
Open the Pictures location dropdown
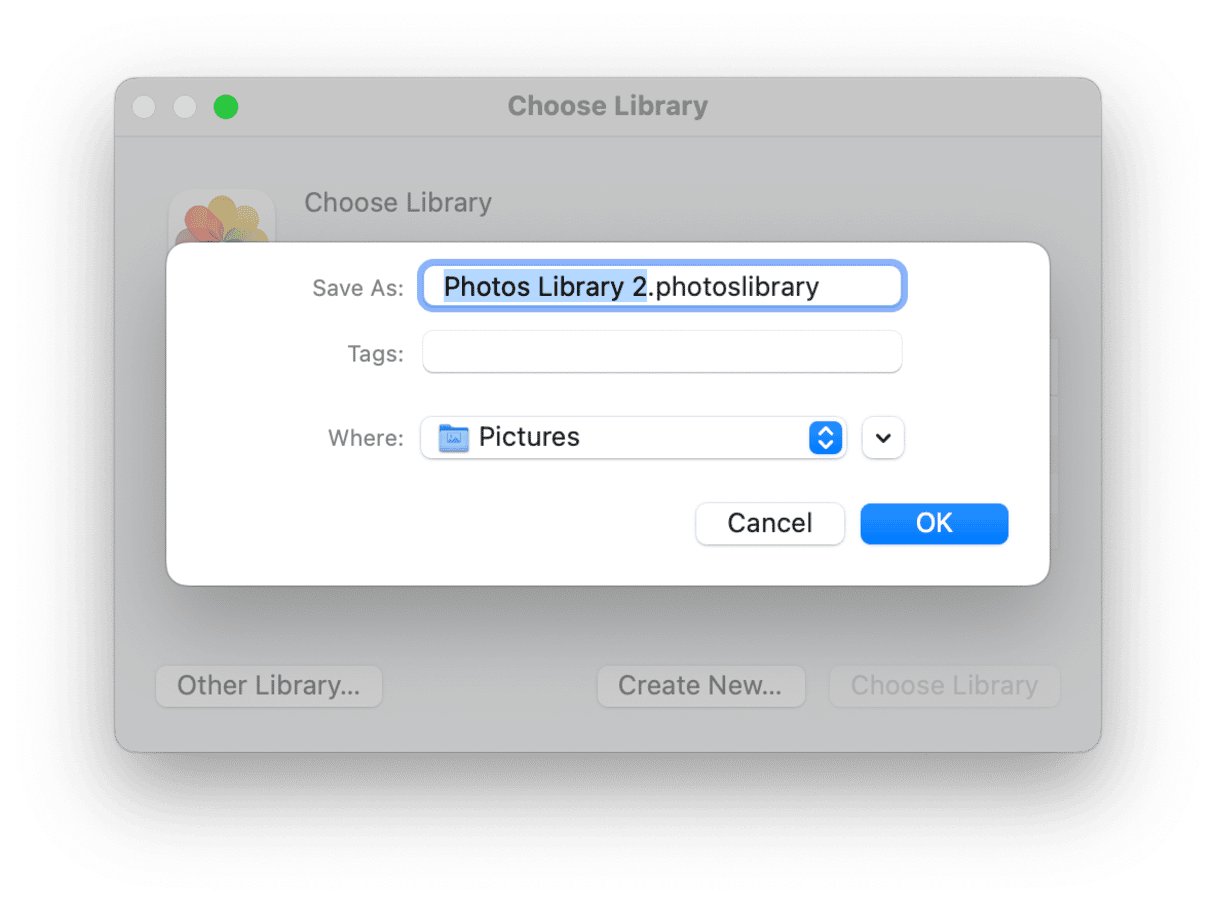pos(630,438)
